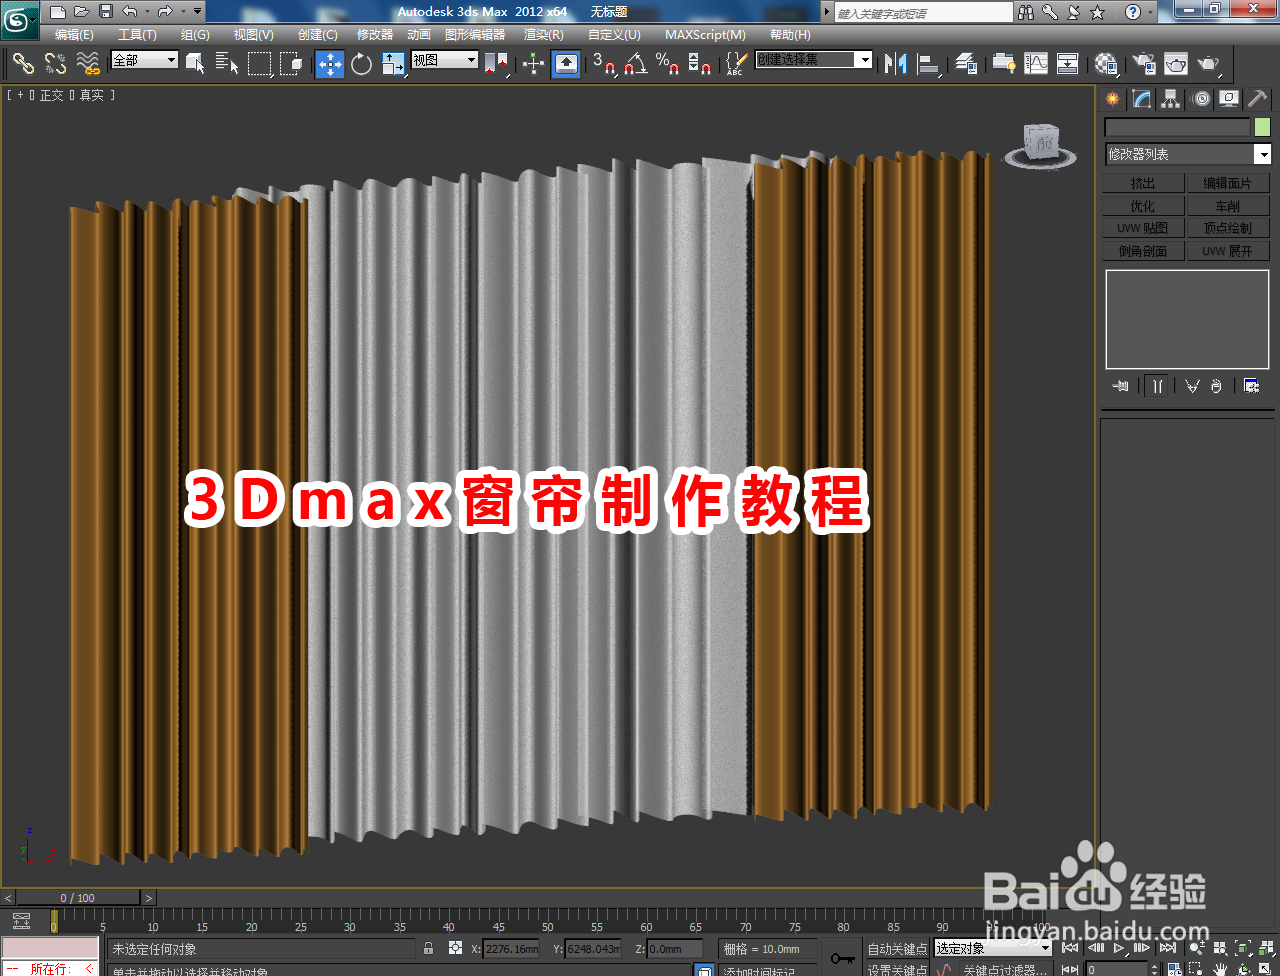The image size is (1280, 976).
Task: Click the Pin Stack icon below modifier panel
Action: click(x=1120, y=385)
